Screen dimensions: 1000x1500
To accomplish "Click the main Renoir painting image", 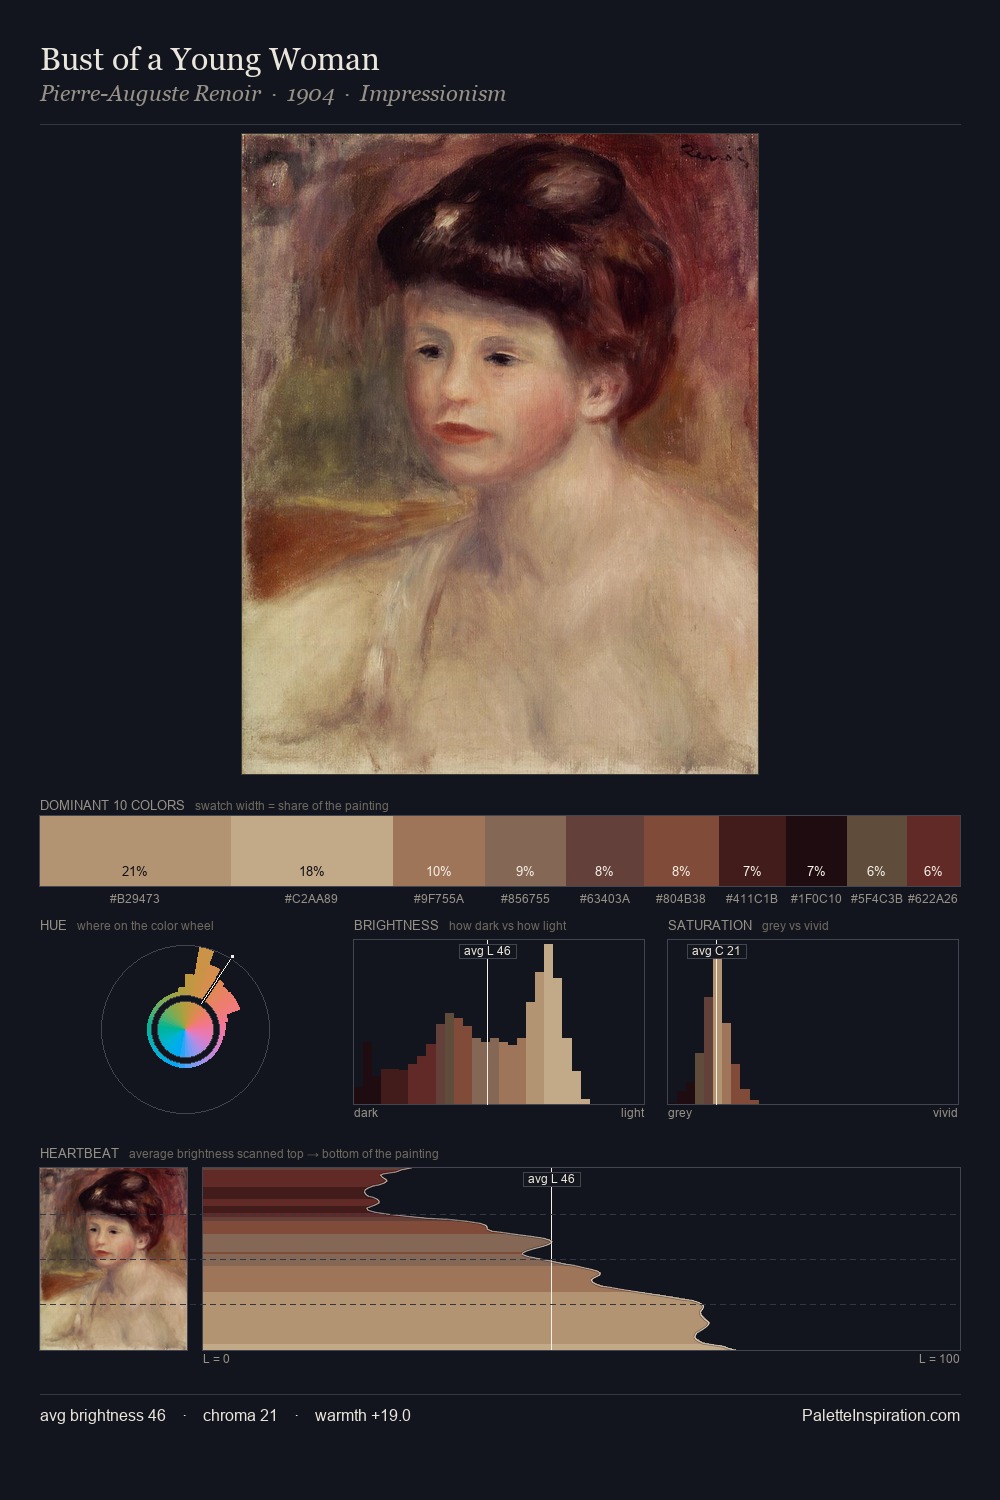I will (x=500, y=454).
